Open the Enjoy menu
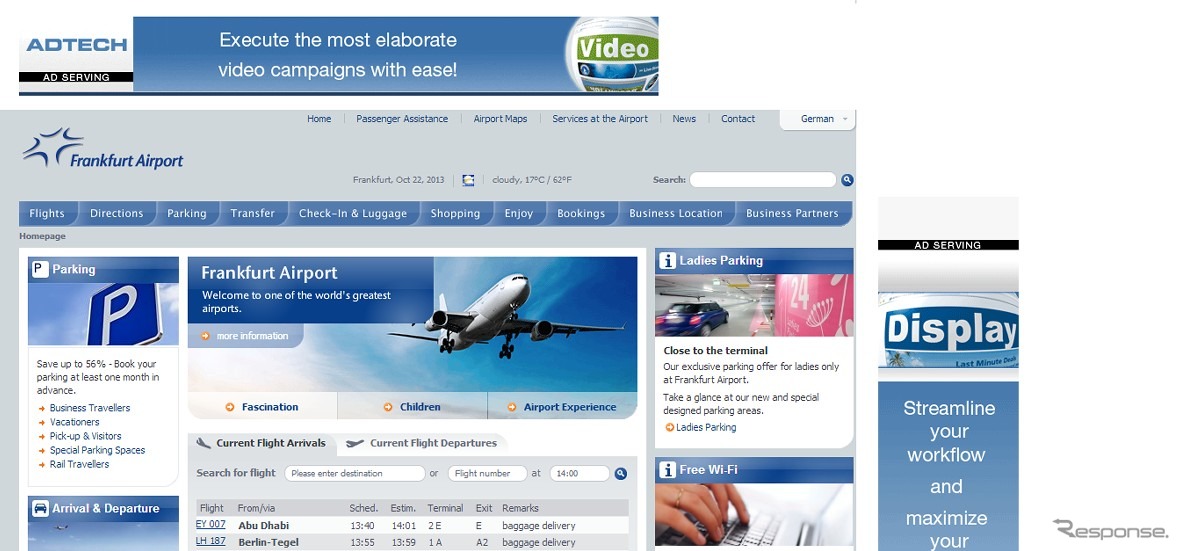The width and height of the screenshot is (1180, 551). coord(519,214)
